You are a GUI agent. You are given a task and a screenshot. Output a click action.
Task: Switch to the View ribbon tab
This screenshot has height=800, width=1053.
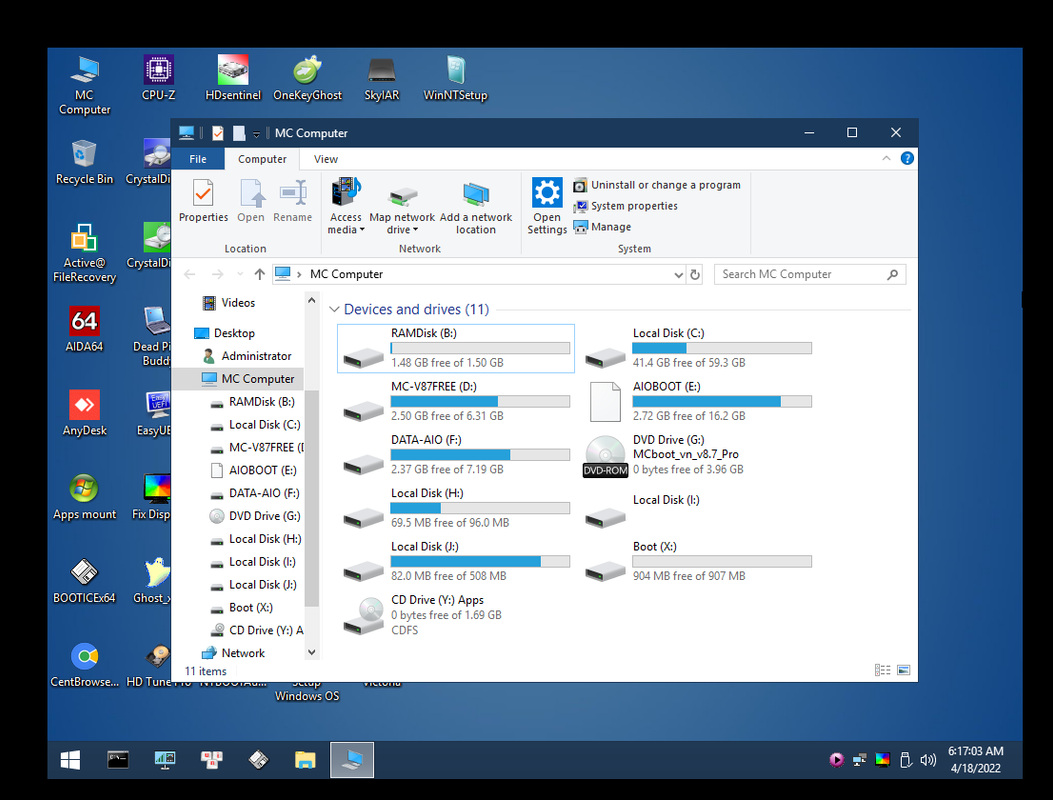point(326,159)
